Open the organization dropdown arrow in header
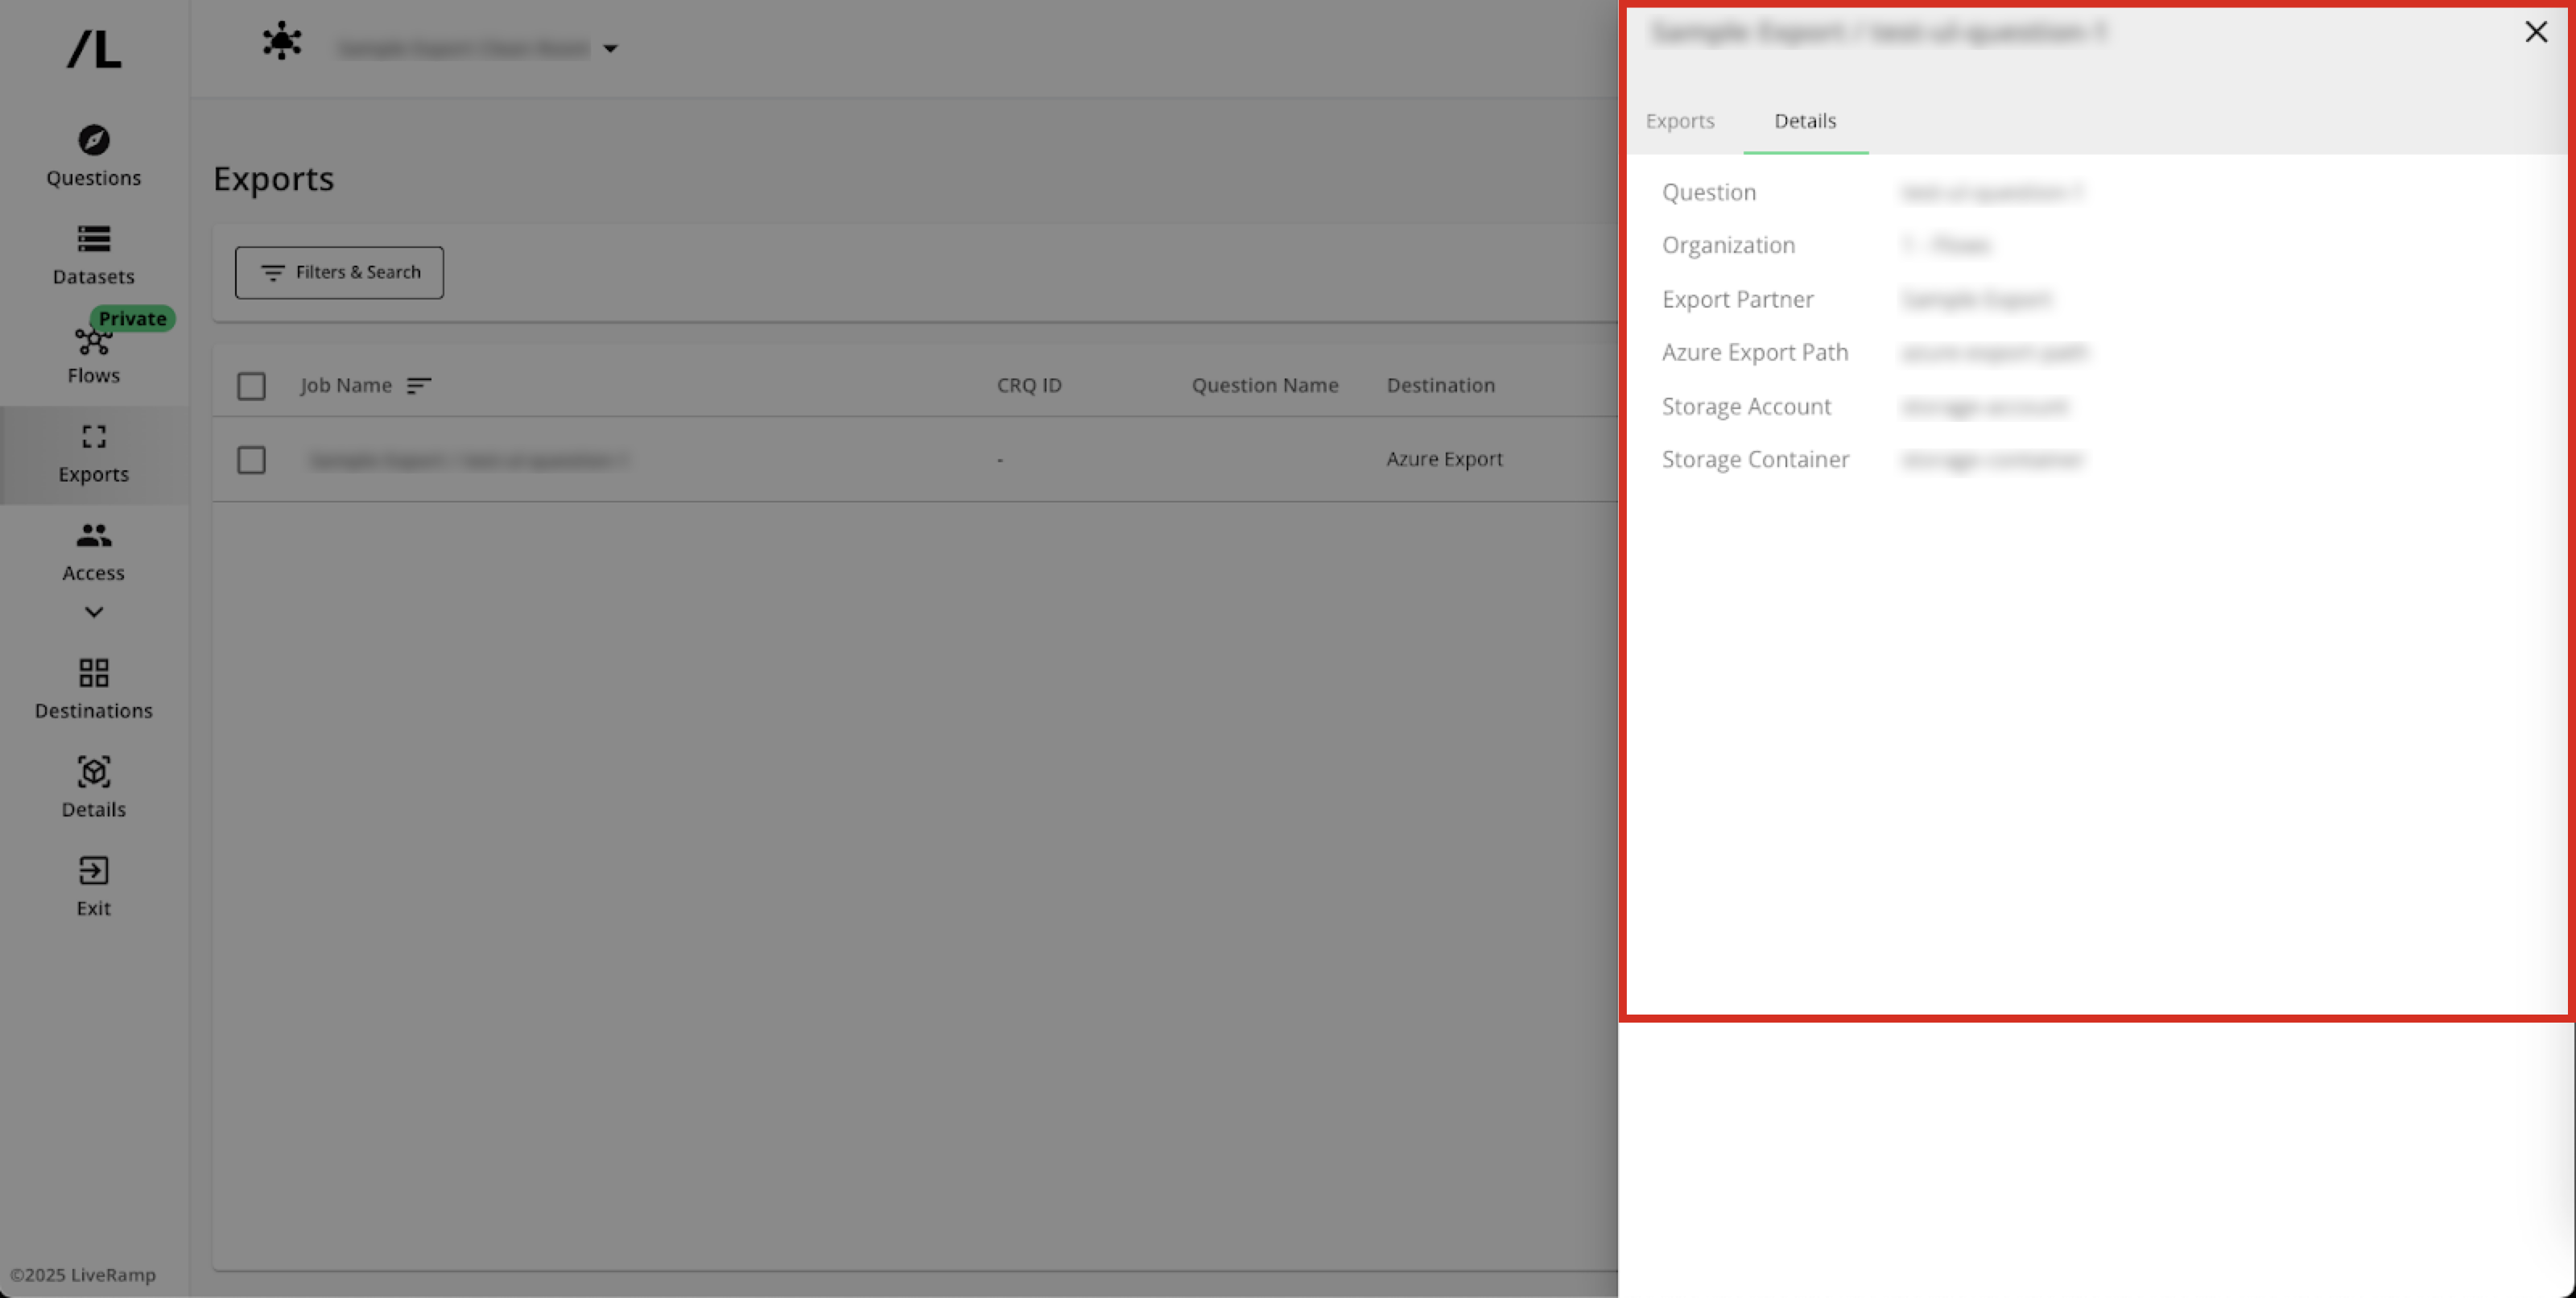Viewport: 2576px width, 1298px height. (610, 48)
